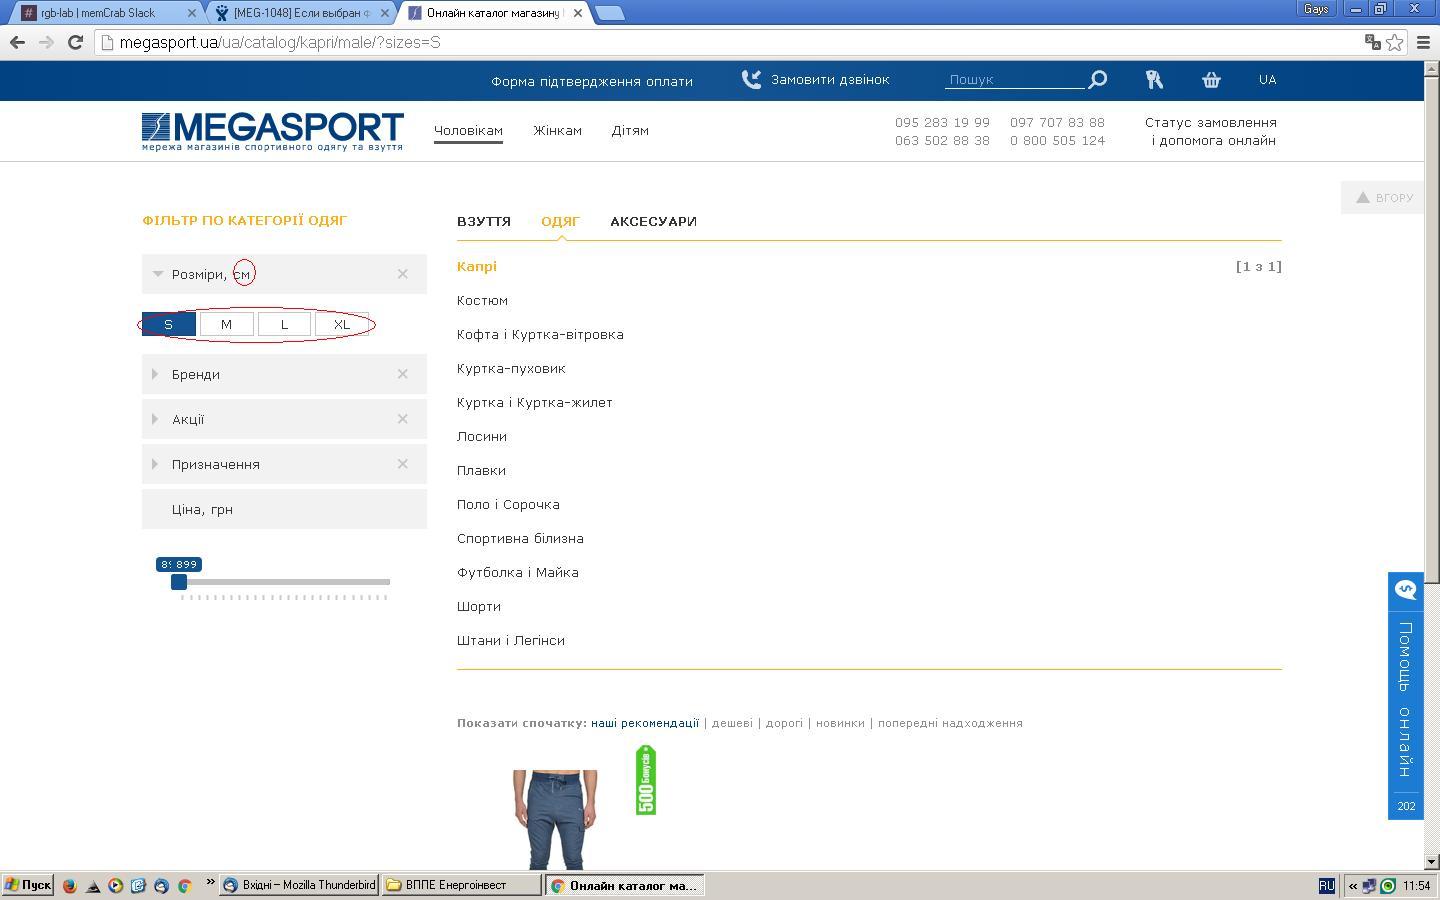1440x900 pixels.
Task: Open the shopping cart icon
Action: 1211,80
